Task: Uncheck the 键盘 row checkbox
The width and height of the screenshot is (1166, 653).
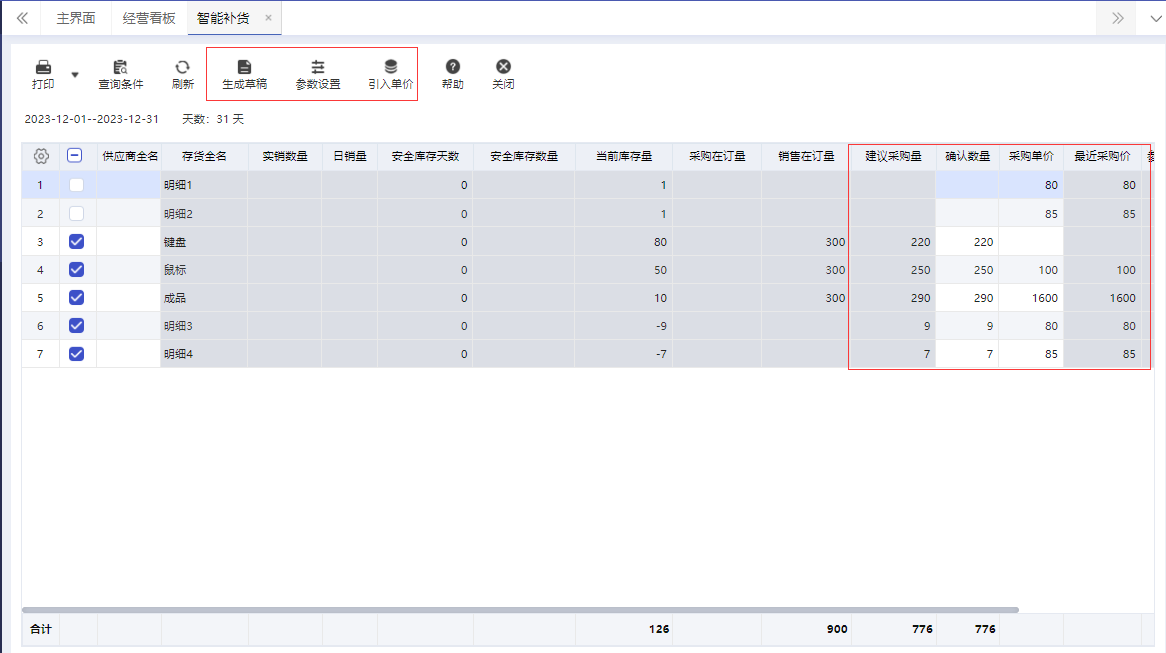Action: [76, 242]
